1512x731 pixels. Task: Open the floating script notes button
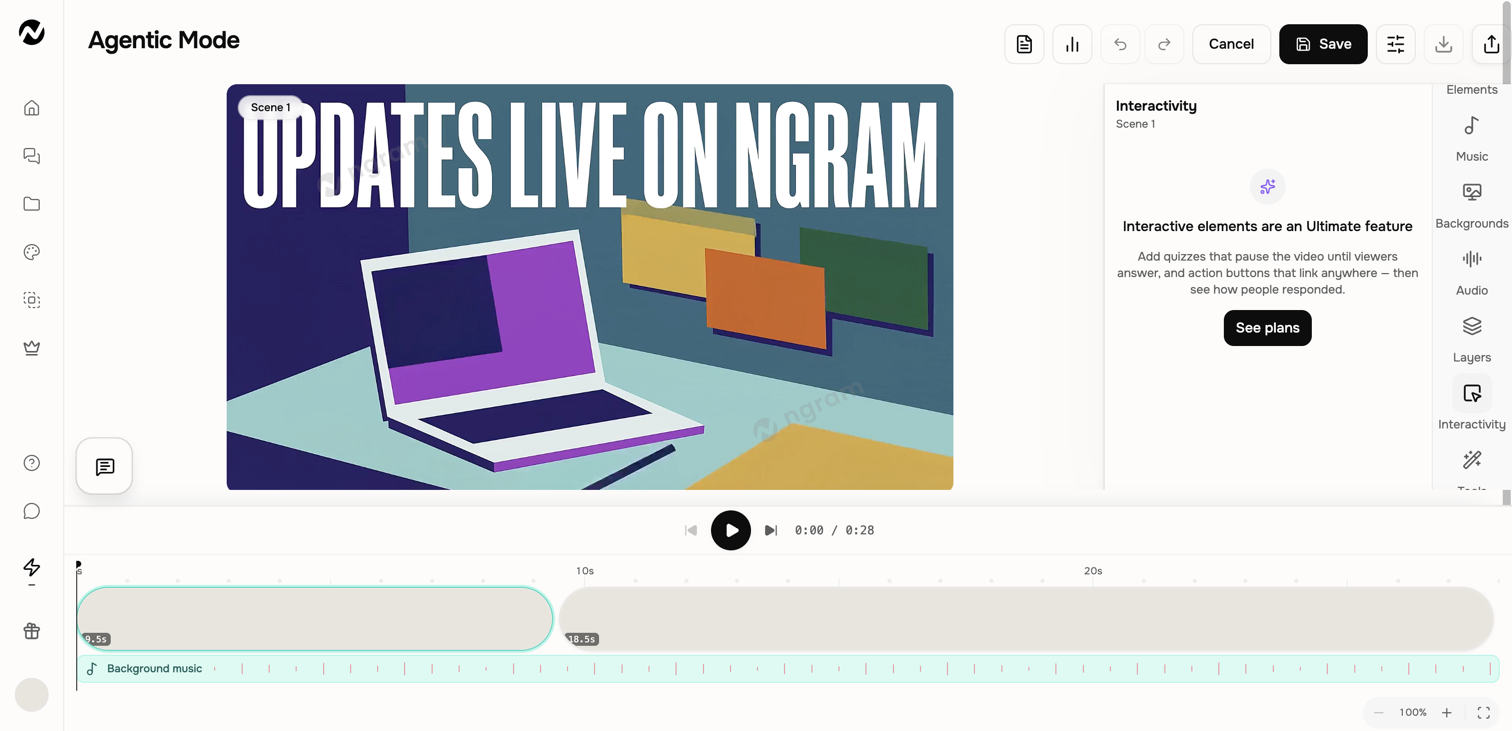(x=105, y=466)
